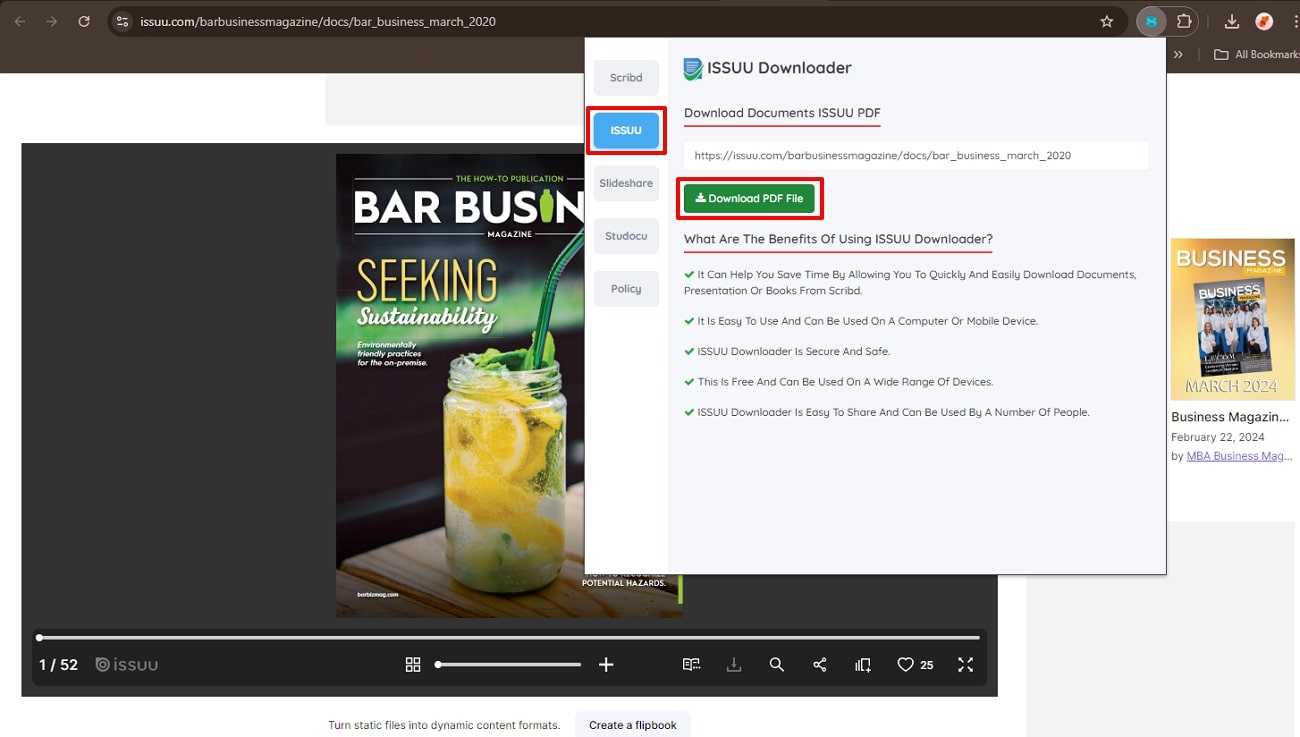The image size is (1300, 737).
Task: Click the 1 / 52 page counter
Action: (58, 665)
